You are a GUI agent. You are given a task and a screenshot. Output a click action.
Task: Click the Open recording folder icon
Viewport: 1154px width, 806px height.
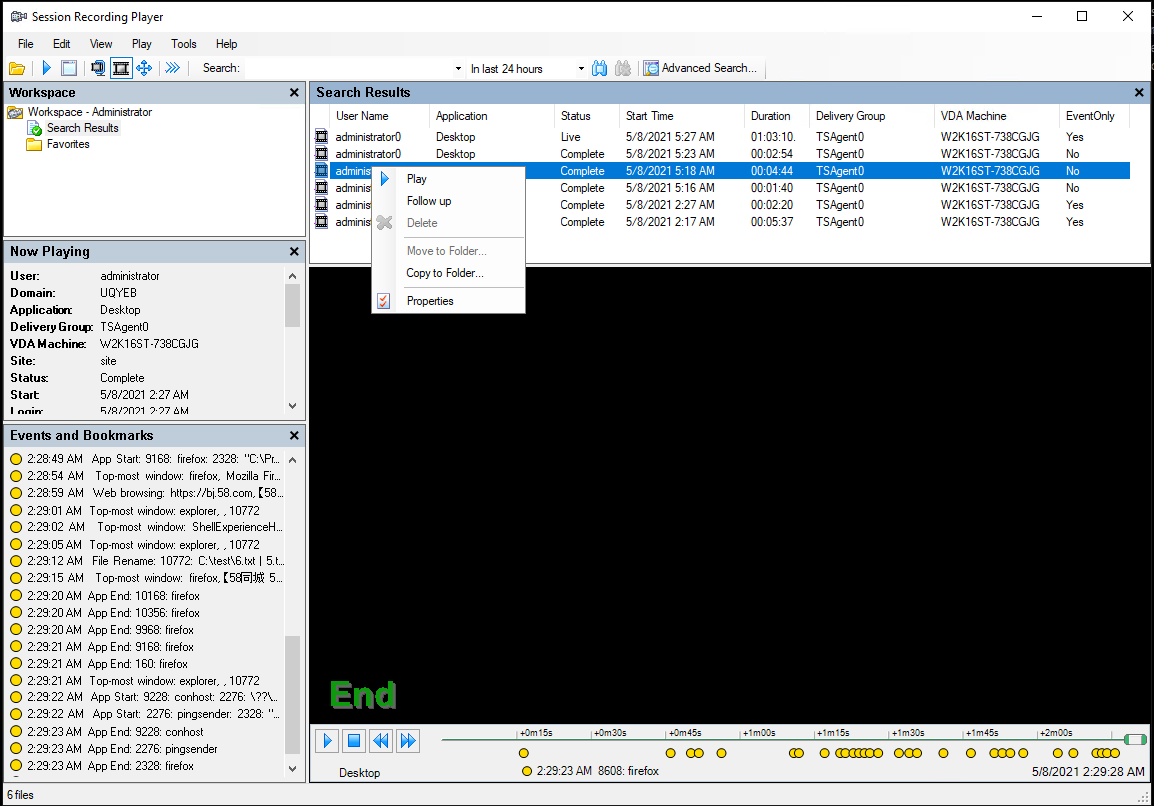[x=16, y=68]
